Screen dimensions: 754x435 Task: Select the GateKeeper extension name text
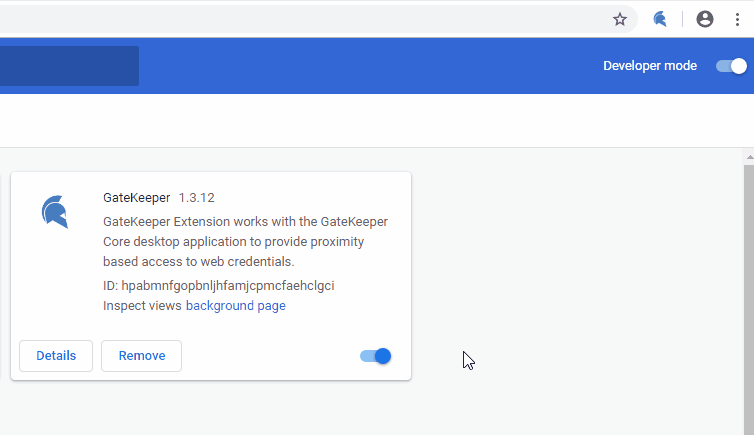coord(136,198)
